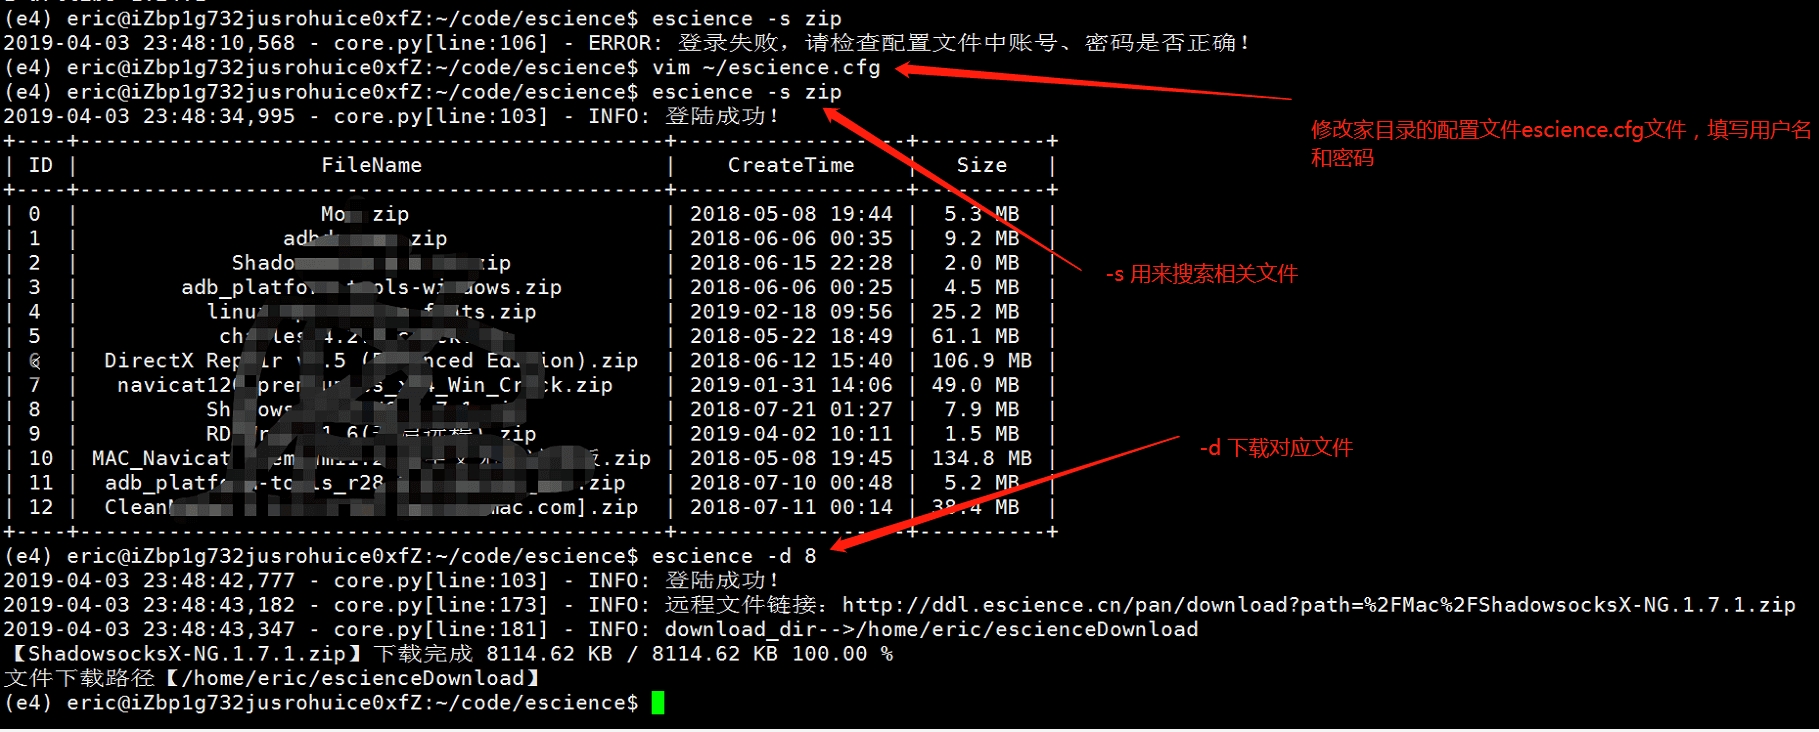Image resolution: width=1819 pixels, height=732 pixels.
Task: Click the 'CreateTime' column header
Action: point(791,165)
